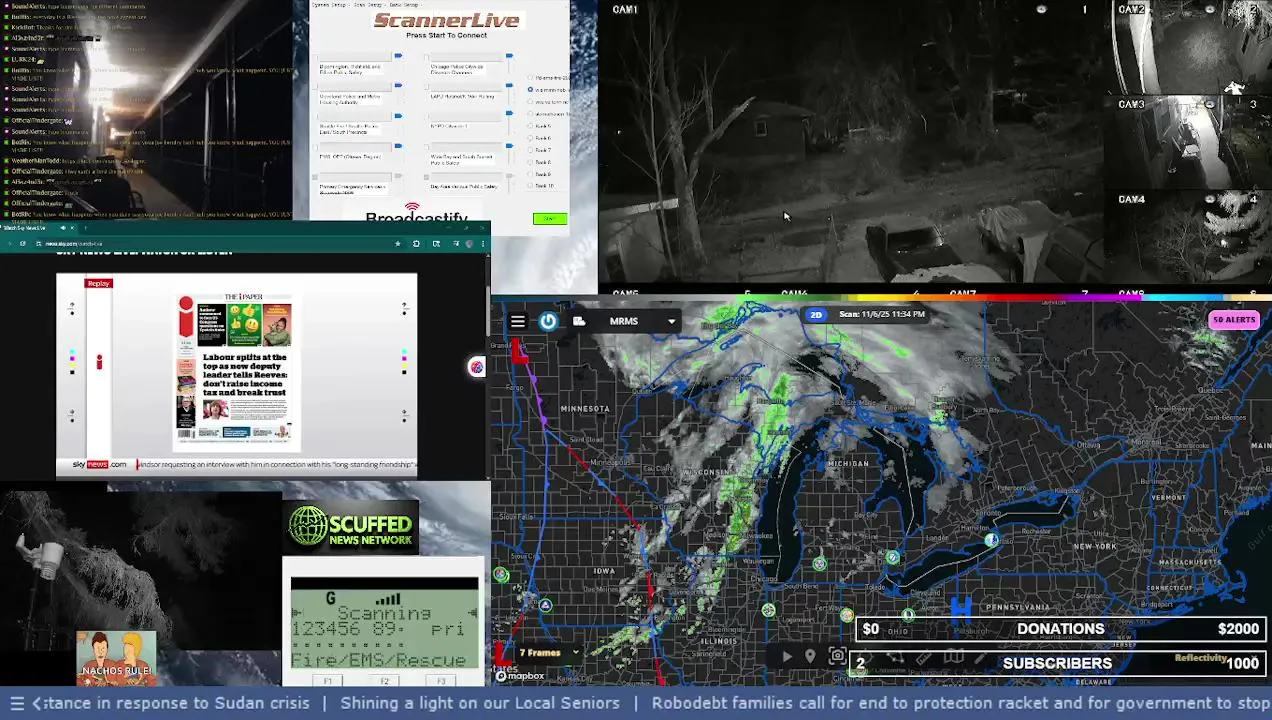The width and height of the screenshot is (1272, 720).
Task: Check the Cleveland Police and Metro Housing checkbox
Action: (x=315, y=87)
